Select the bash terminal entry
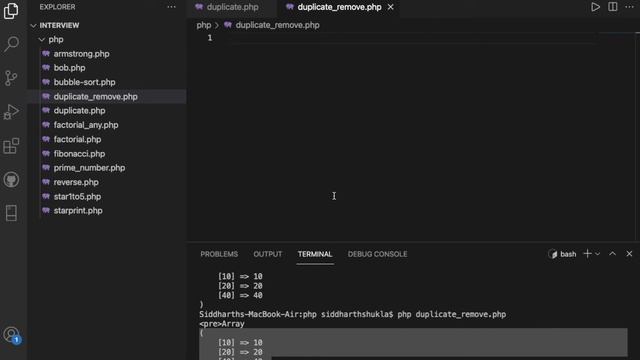The height and width of the screenshot is (360, 640). [562, 254]
